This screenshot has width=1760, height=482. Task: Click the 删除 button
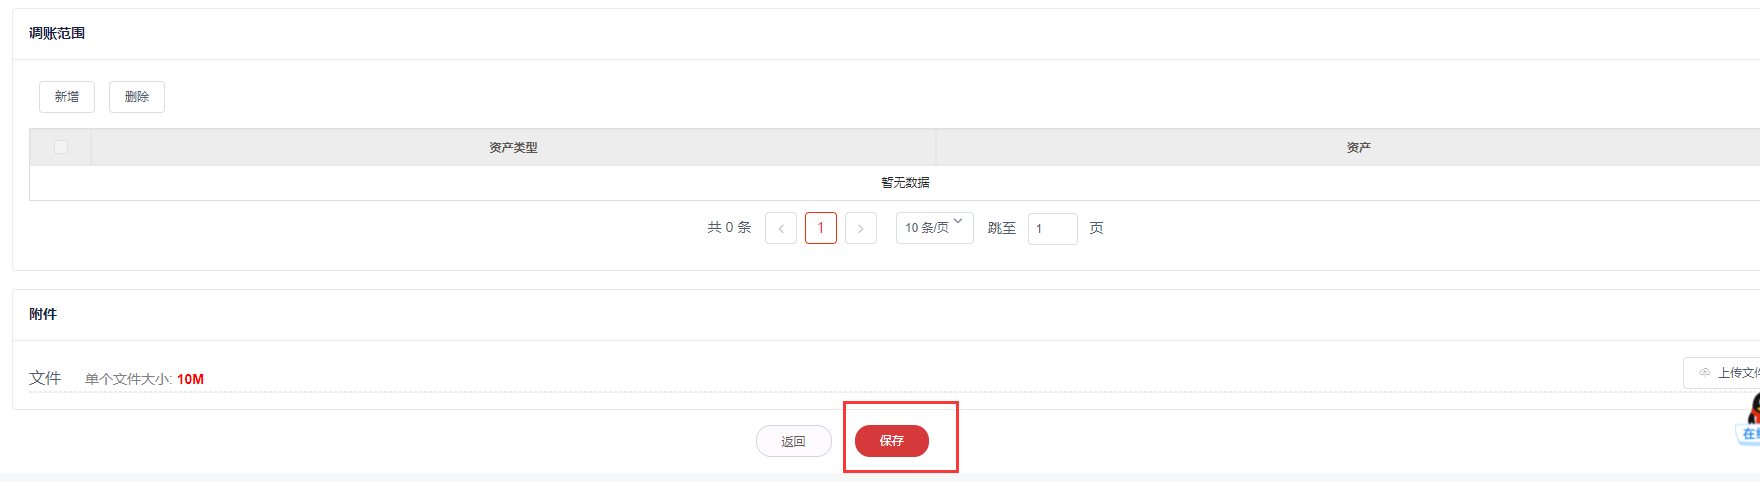(x=137, y=97)
